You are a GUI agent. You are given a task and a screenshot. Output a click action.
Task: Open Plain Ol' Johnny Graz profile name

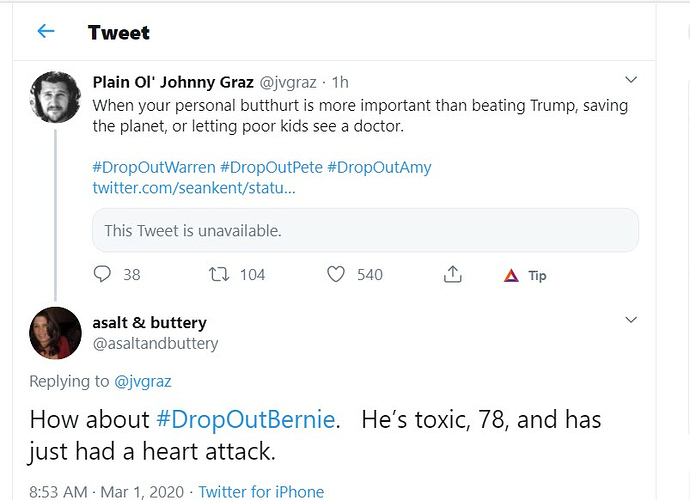(x=173, y=82)
